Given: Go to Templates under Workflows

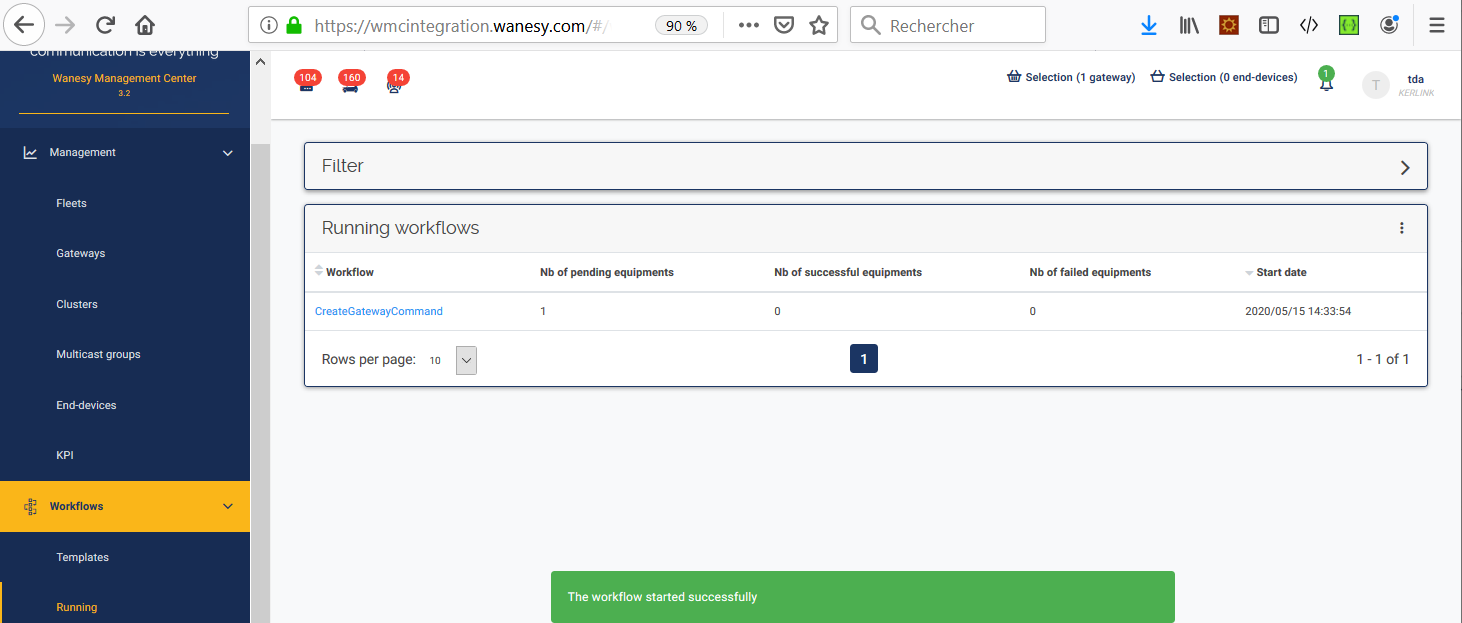Looking at the screenshot, I should point(83,557).
